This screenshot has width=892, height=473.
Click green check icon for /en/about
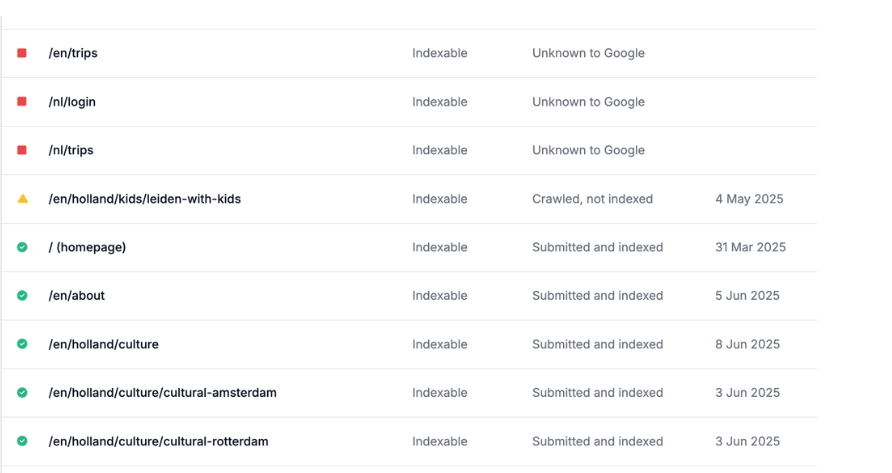[x=22, y=296]
